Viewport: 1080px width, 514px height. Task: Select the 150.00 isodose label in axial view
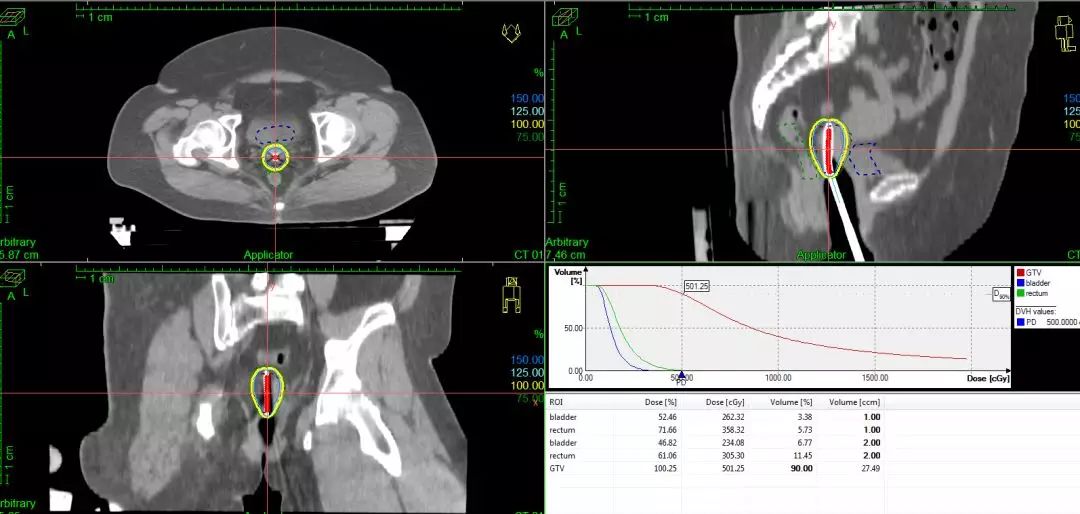click(527, 98)
